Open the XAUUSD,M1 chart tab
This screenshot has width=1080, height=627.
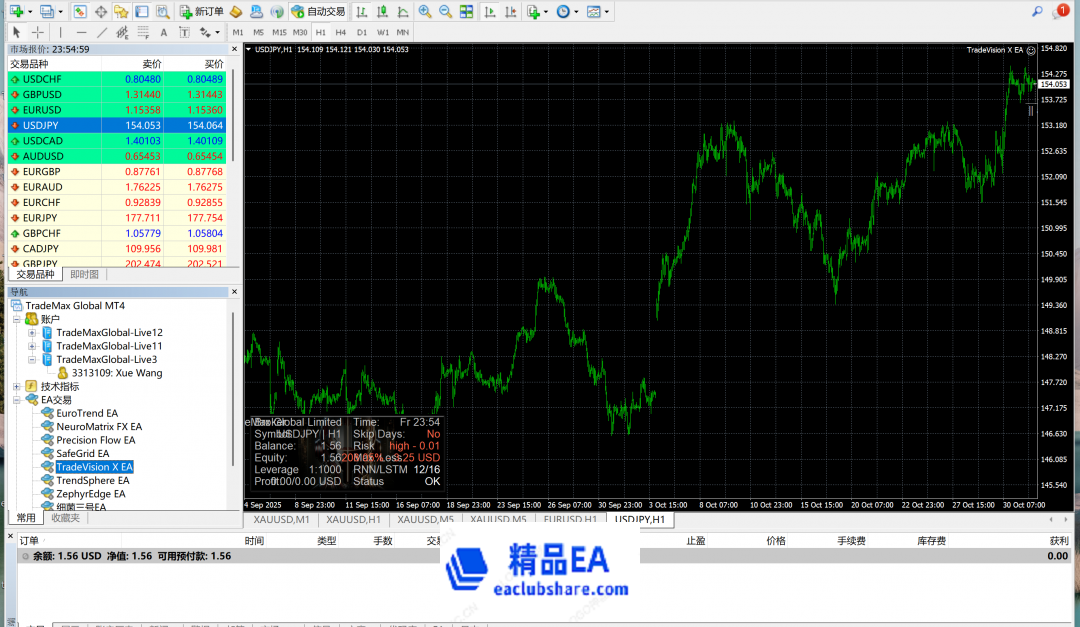point(281,520)
